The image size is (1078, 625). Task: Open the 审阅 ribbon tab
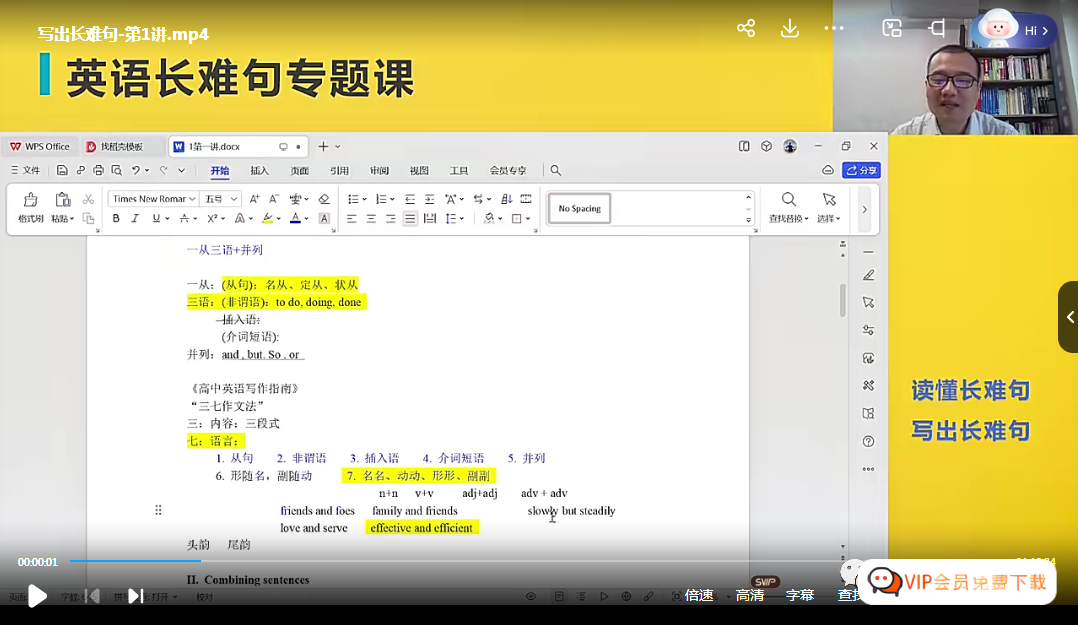coord(380,171)
